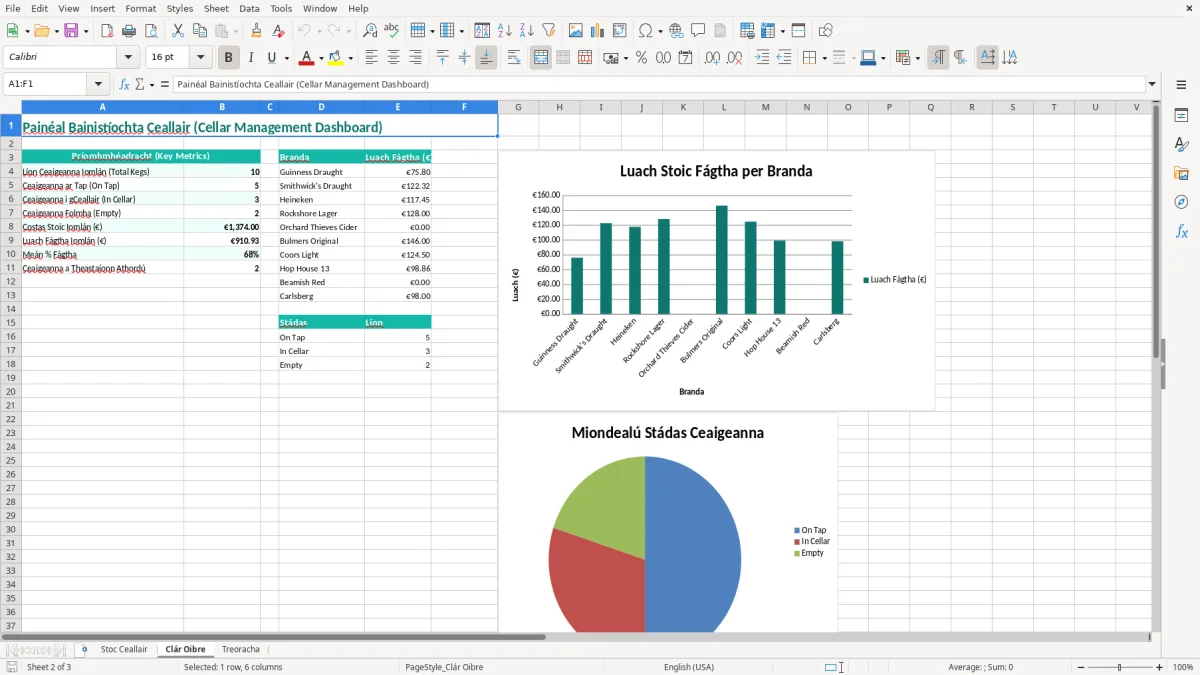The image size is (1200, 675).
Task: Click the Print icon
Action: point(129,31)
